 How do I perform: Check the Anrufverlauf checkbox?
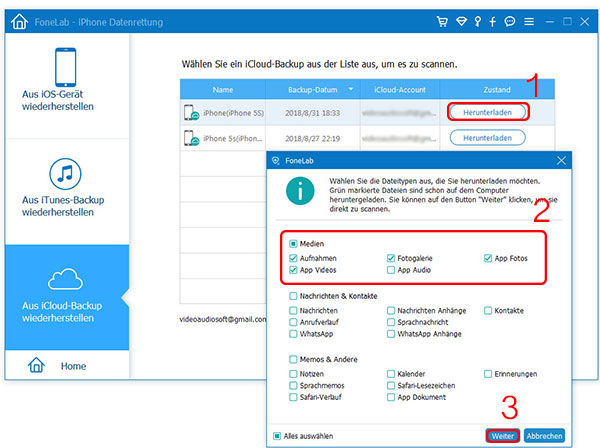coord(293,322)
